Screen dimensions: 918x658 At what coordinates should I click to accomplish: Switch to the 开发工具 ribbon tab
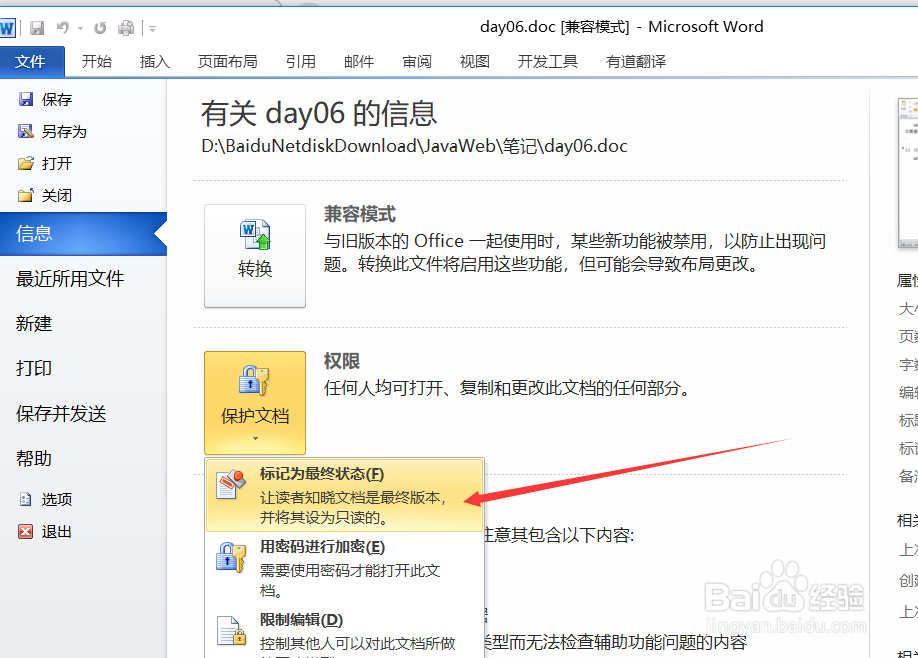click(547, 61)
